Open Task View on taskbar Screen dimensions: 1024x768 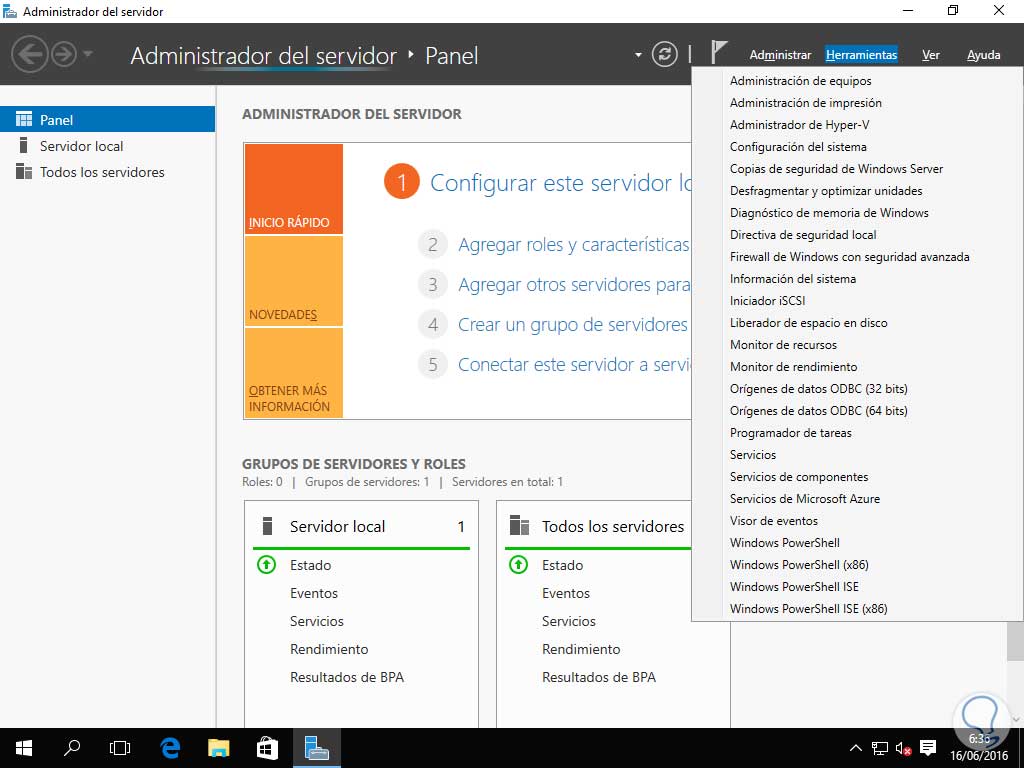pos(120,748)
